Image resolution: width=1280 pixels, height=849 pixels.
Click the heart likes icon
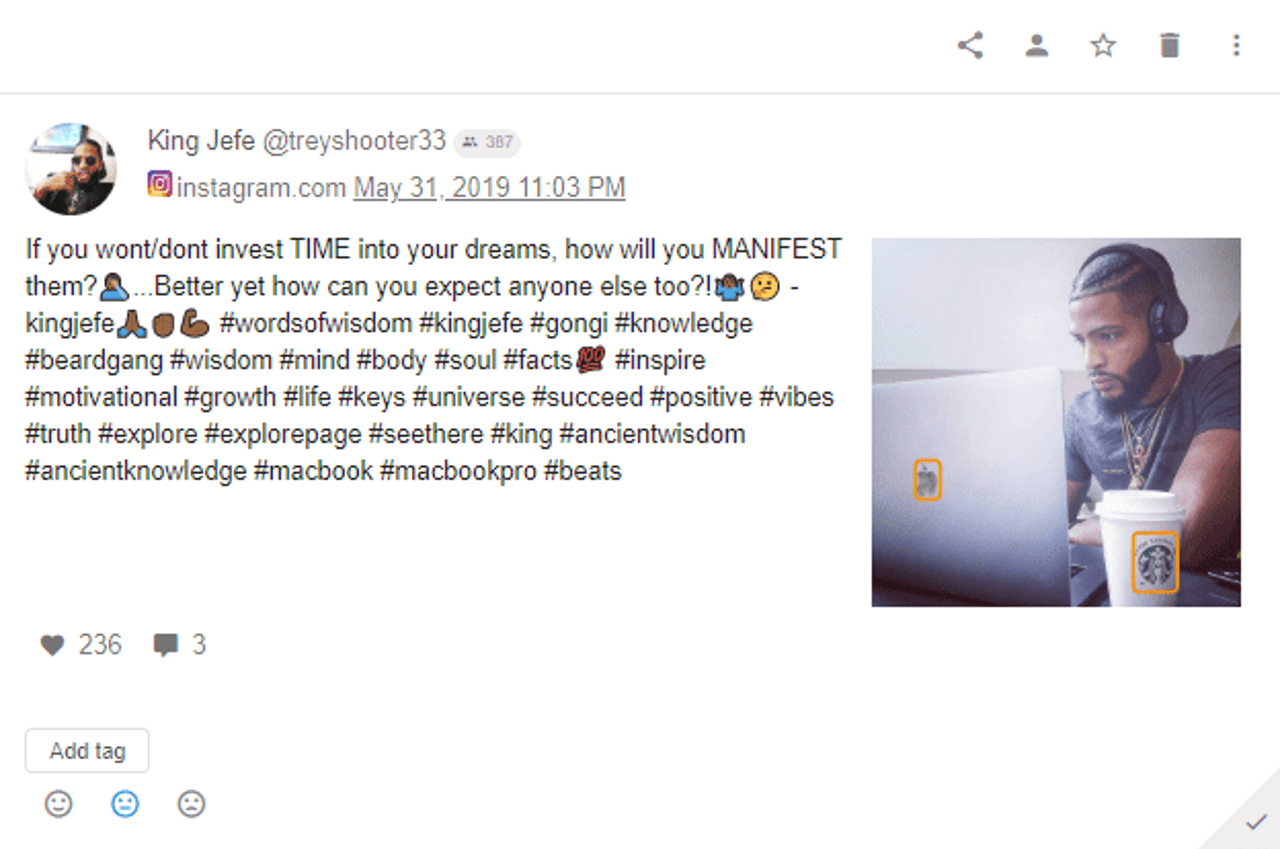coord(52,646)
